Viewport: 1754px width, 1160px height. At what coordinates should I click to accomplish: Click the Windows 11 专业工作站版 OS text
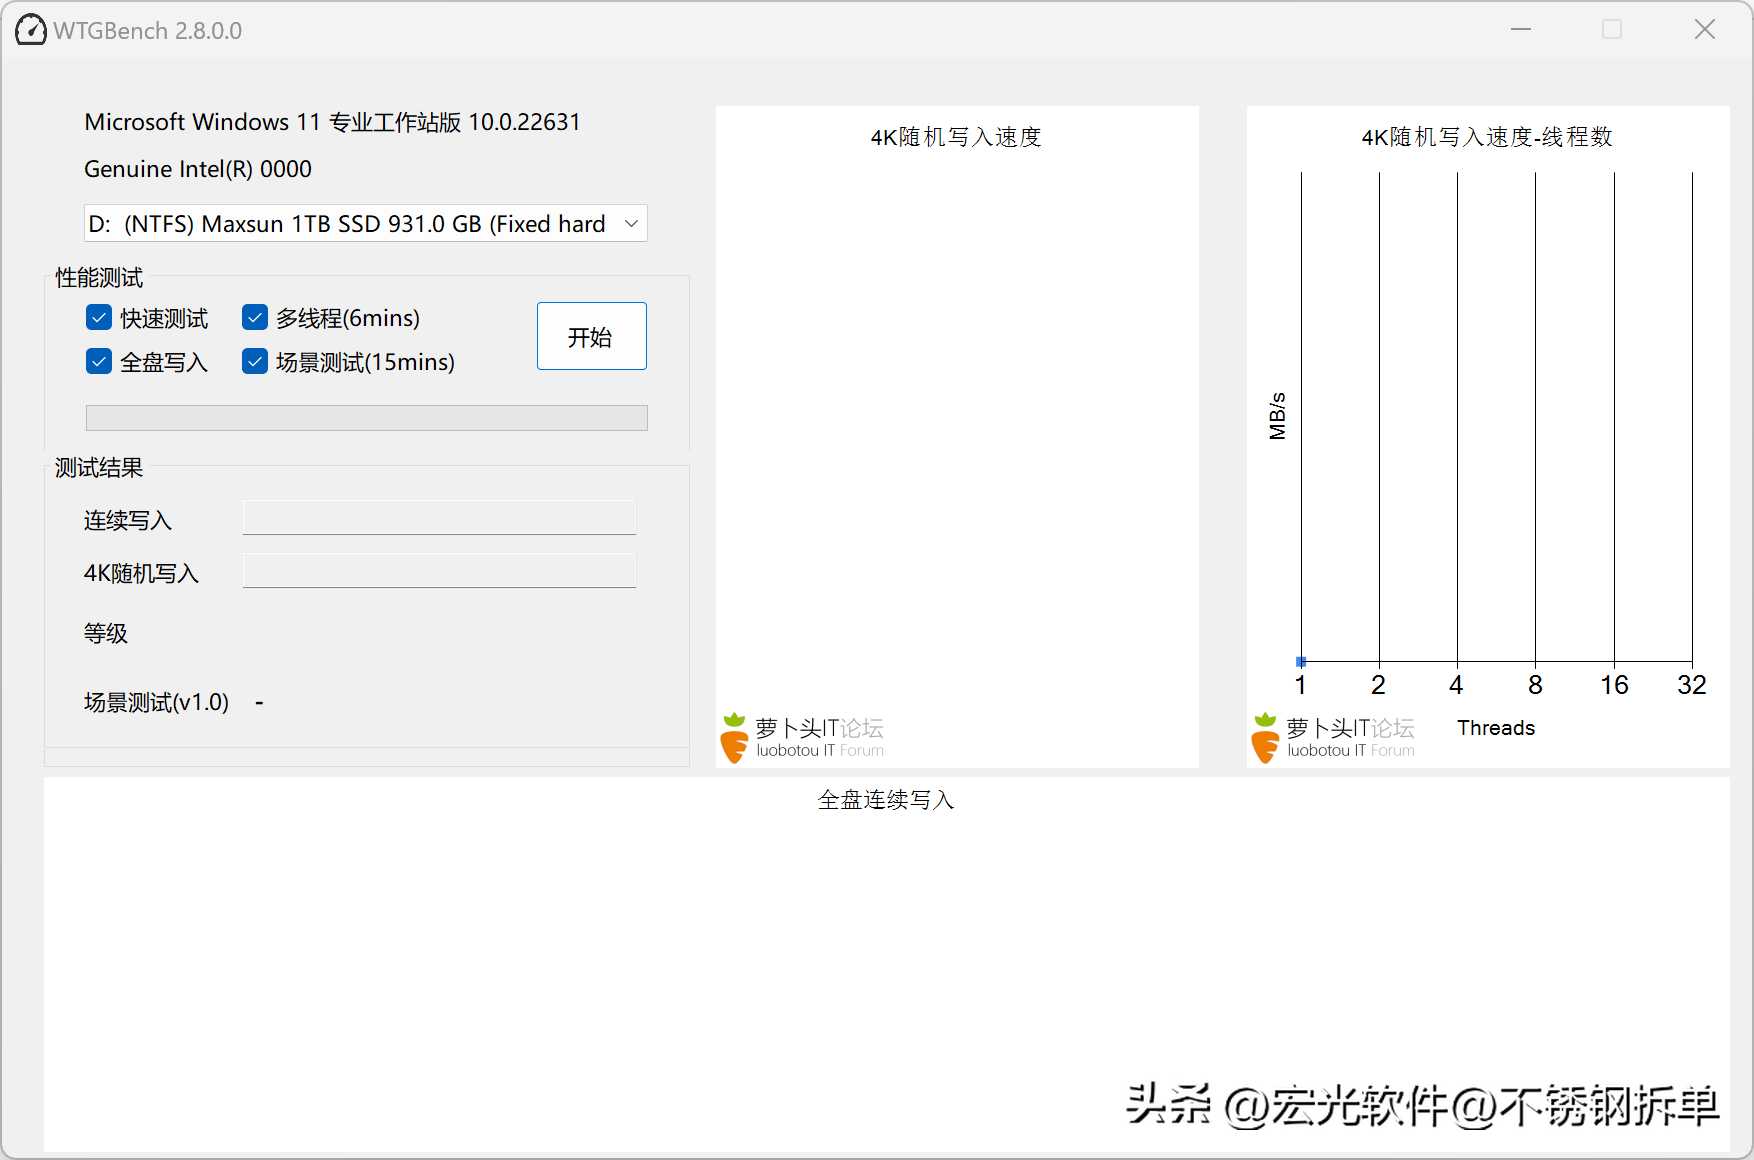(x=332, y=122)
